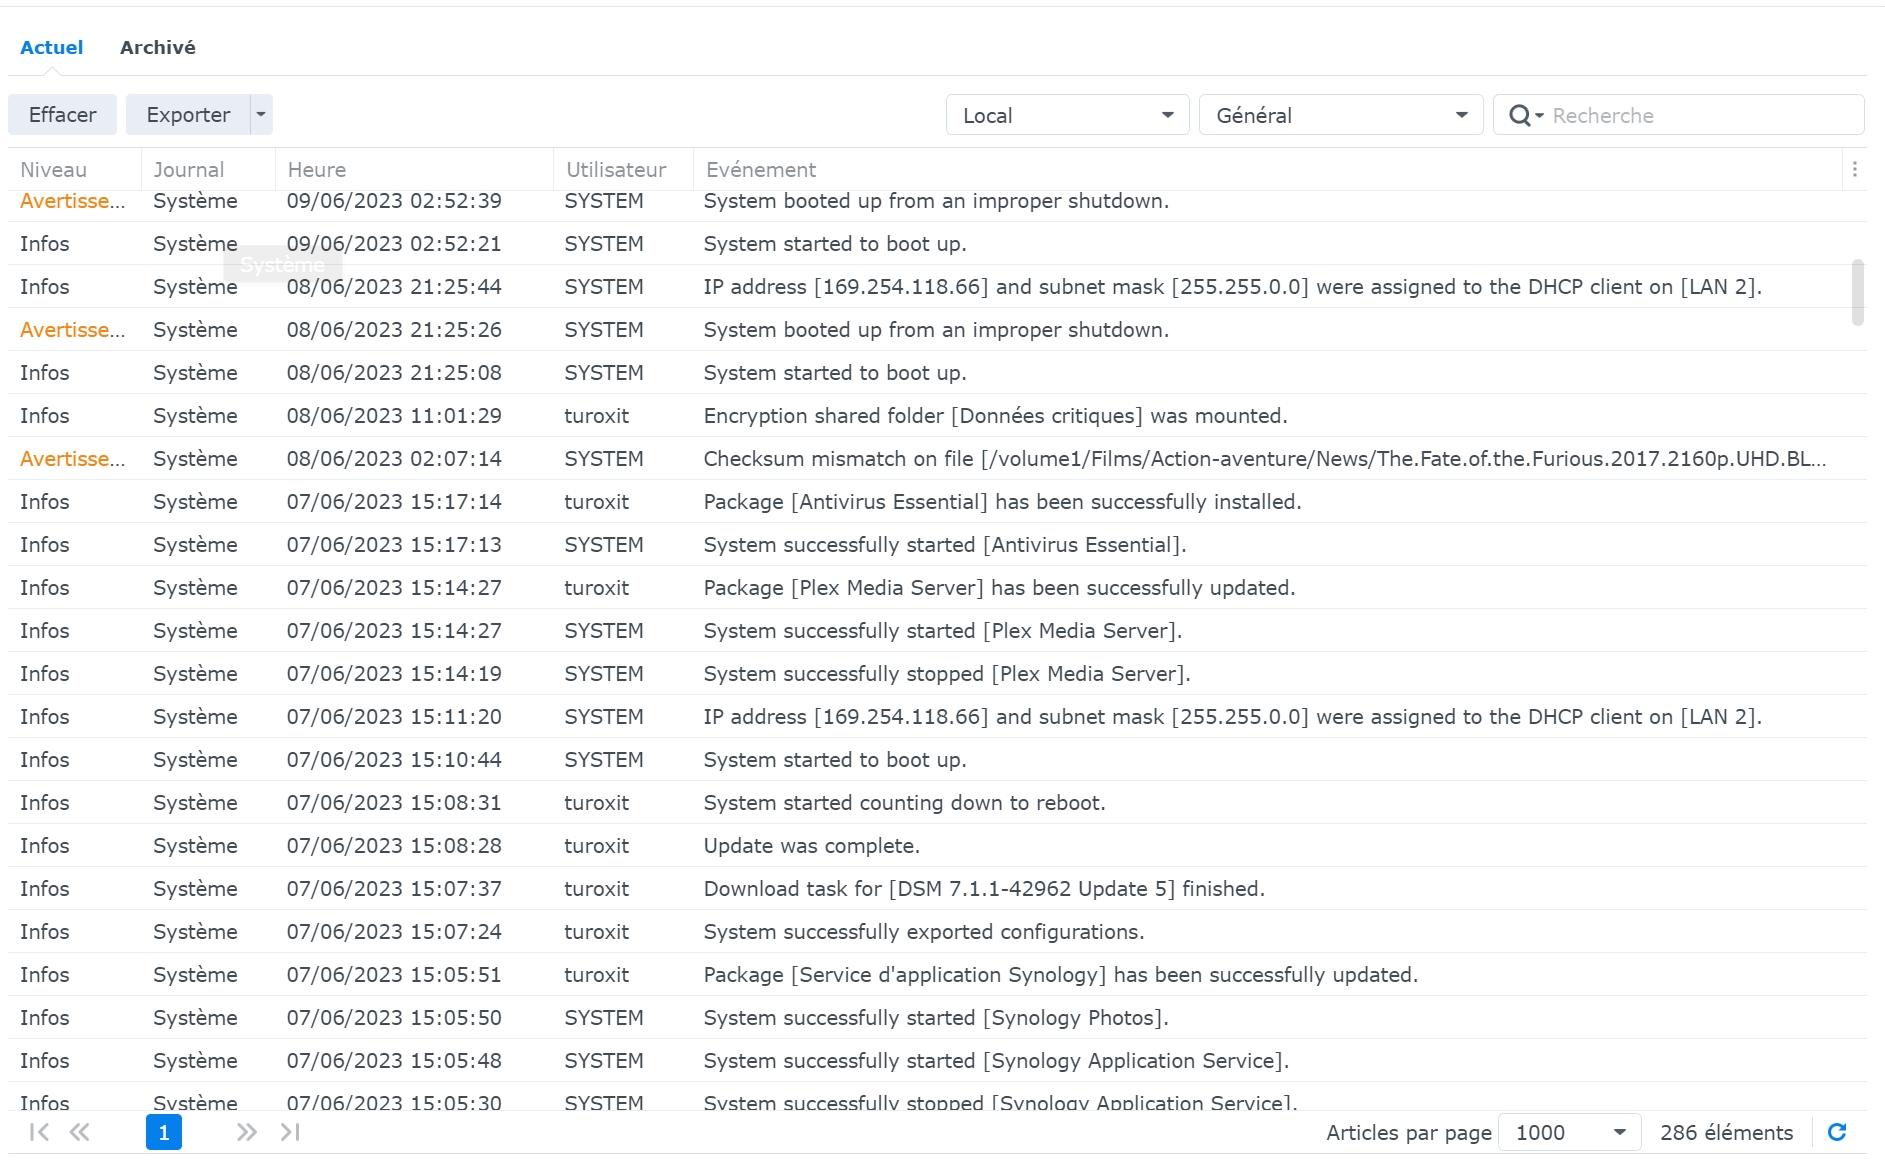The height and width of the screenshot is (1165, 1885).
Task: Jump to the last page of results
Action: tap(290, 1132)
